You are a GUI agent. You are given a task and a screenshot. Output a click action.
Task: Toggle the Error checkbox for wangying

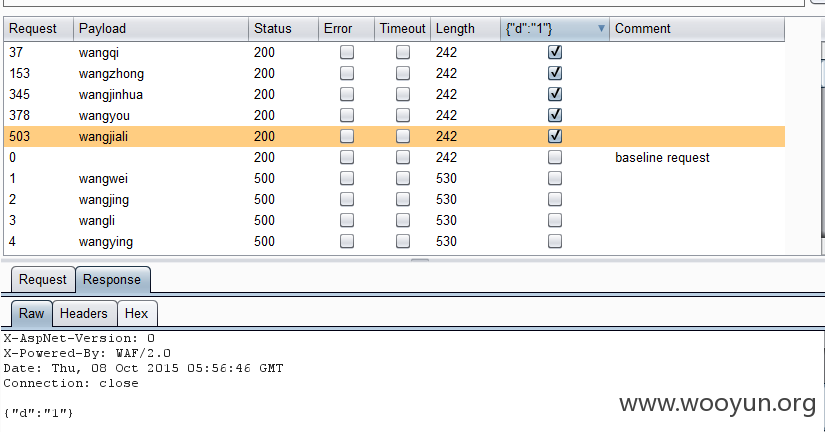coord(347,242)
